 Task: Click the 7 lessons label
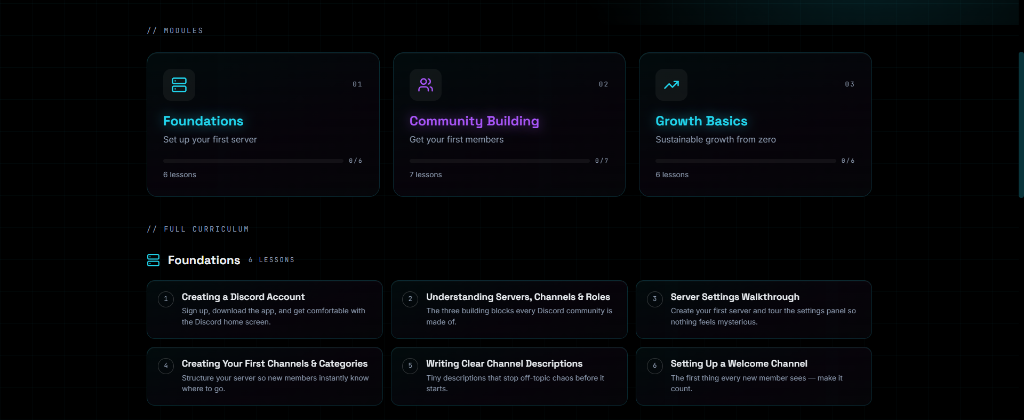pos(425,174)
